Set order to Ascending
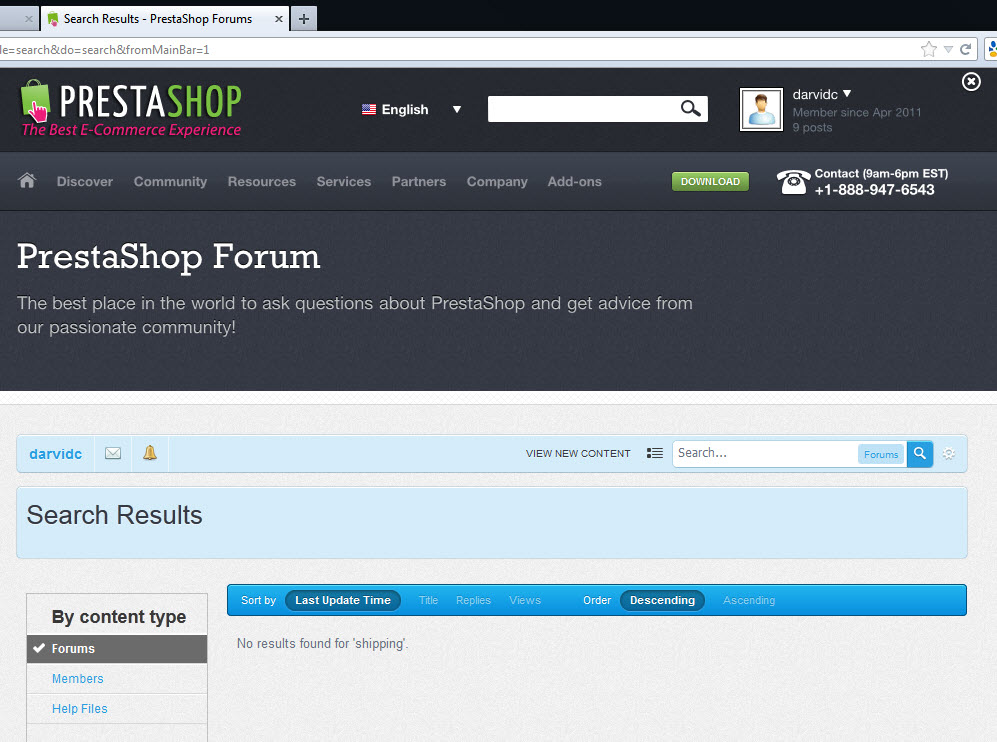This screenshot has height=742, width=997. tap(748, 600)
